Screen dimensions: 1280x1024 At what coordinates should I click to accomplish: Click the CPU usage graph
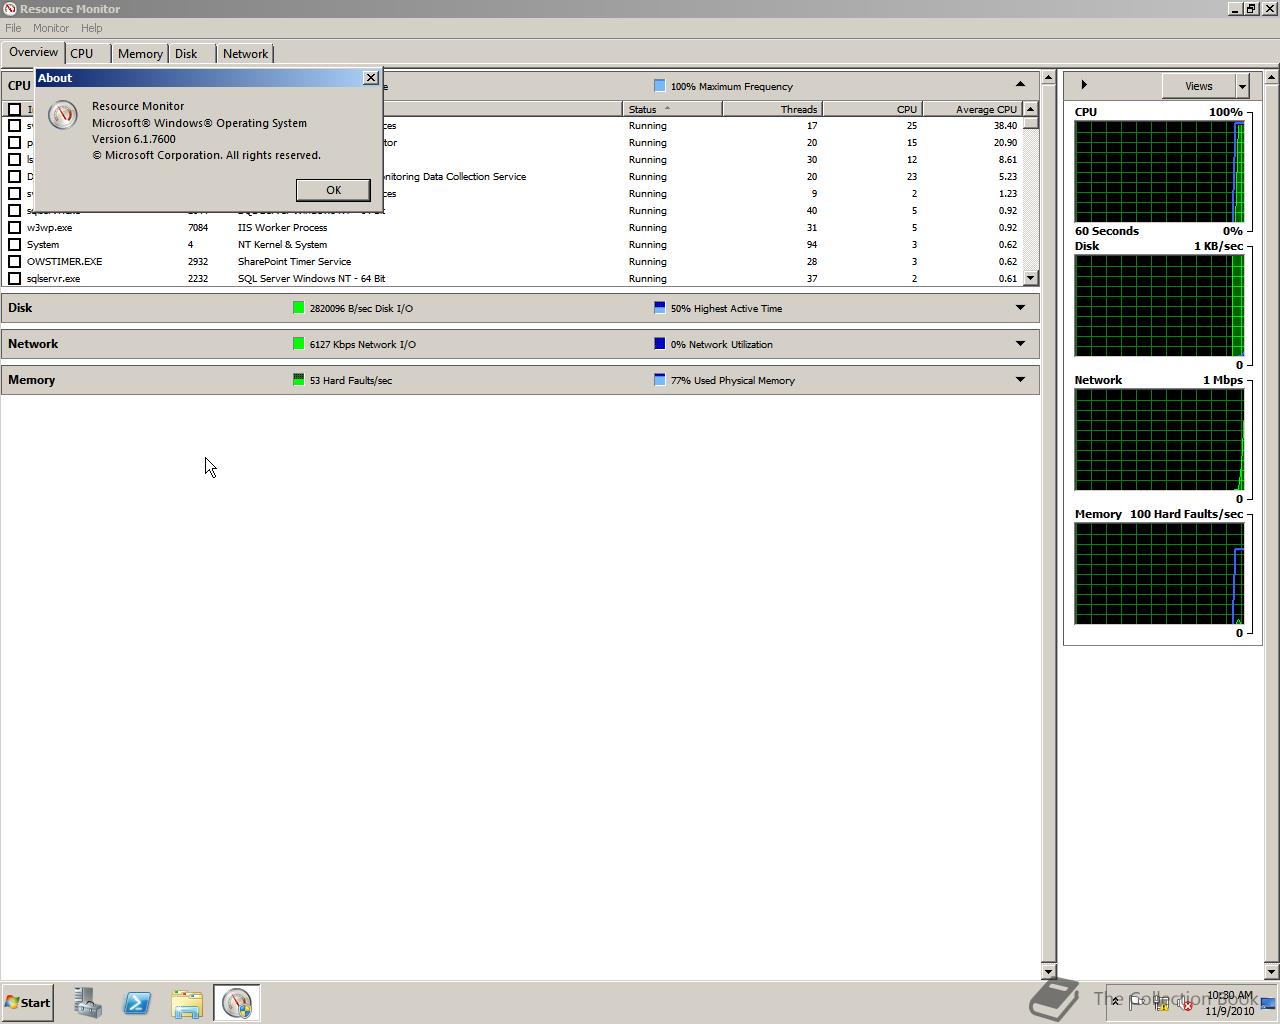[1159, 172]
